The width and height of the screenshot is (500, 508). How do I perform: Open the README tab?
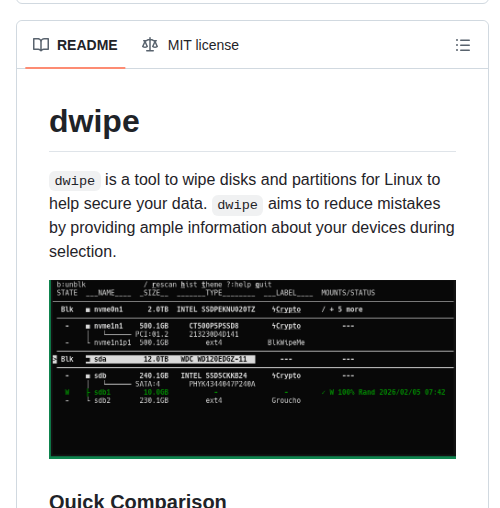click(75, 45)
